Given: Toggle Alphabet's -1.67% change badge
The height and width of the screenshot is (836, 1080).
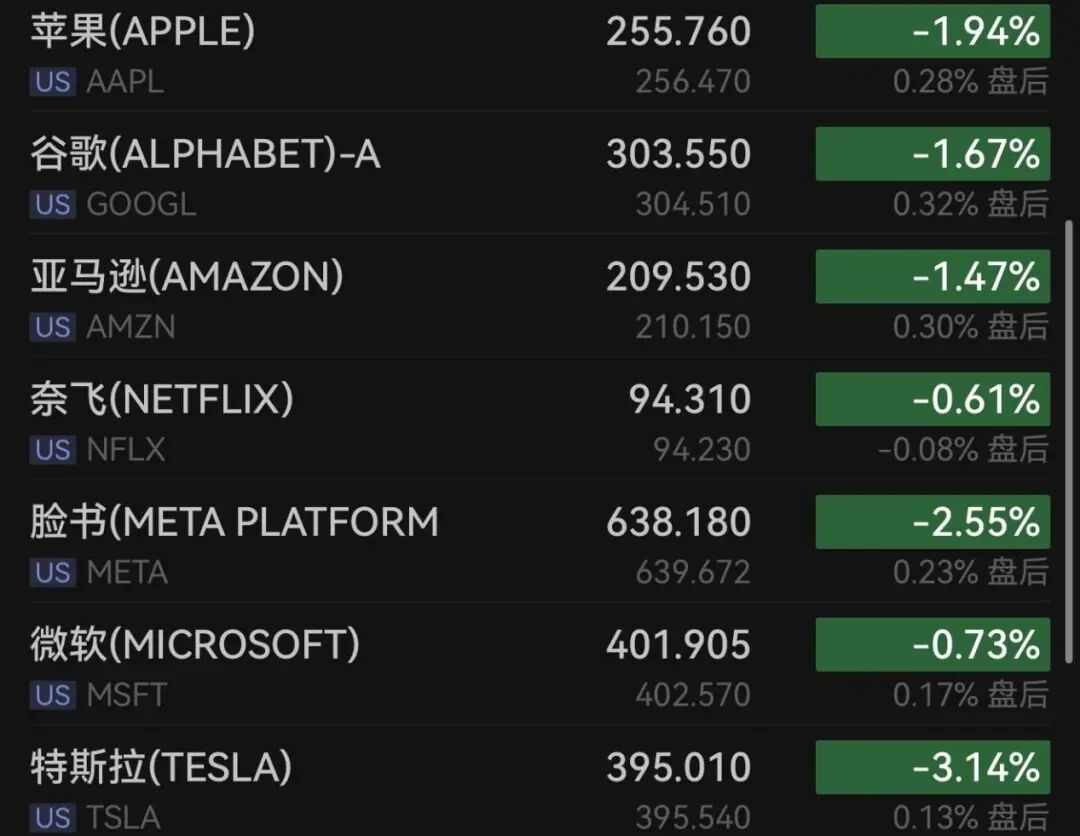Looking at the screenshot, I should point(932,155).
